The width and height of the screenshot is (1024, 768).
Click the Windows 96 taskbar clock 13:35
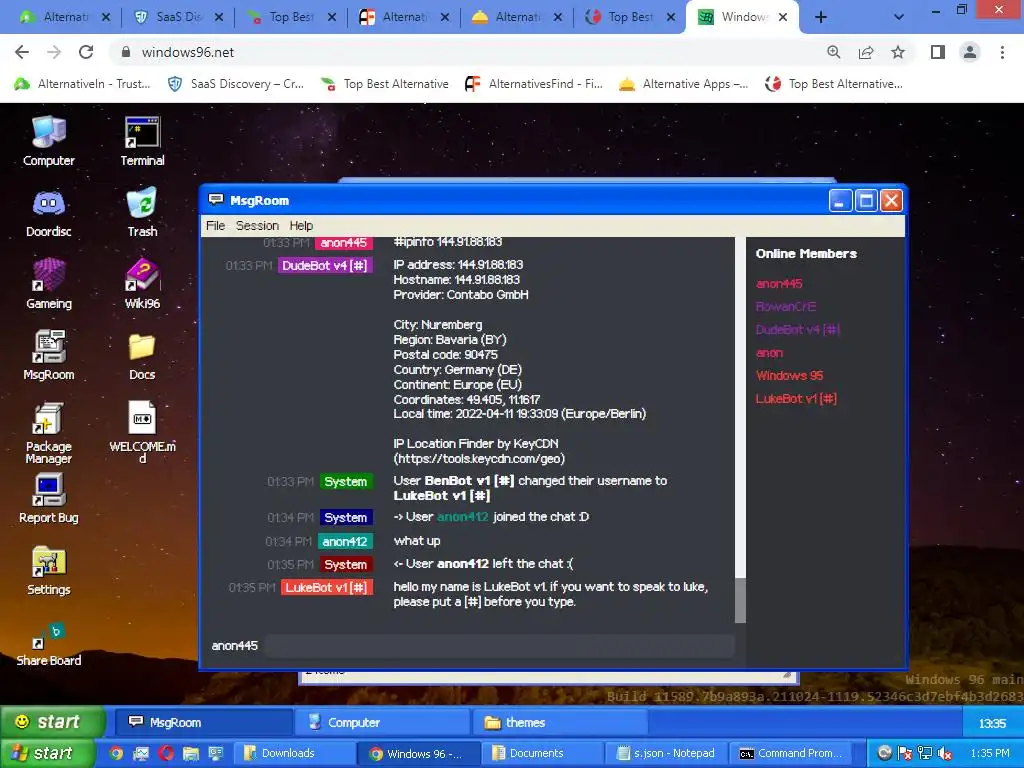992,723
